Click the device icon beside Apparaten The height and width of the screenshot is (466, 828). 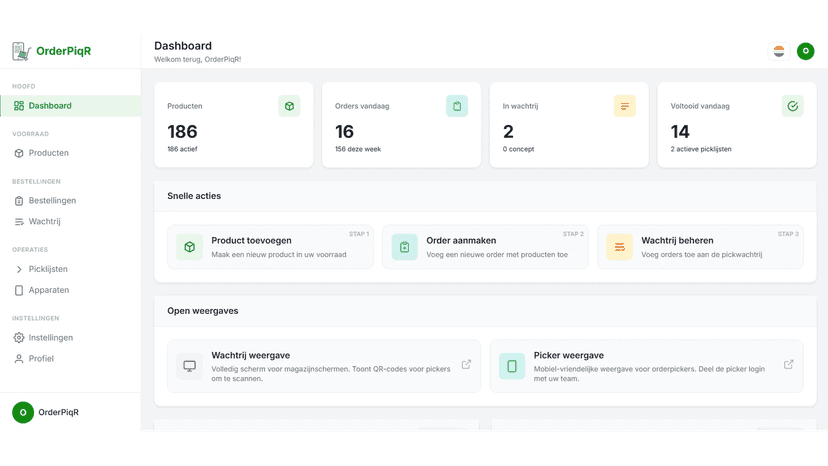pyautogui.click(x=19, y=290)
